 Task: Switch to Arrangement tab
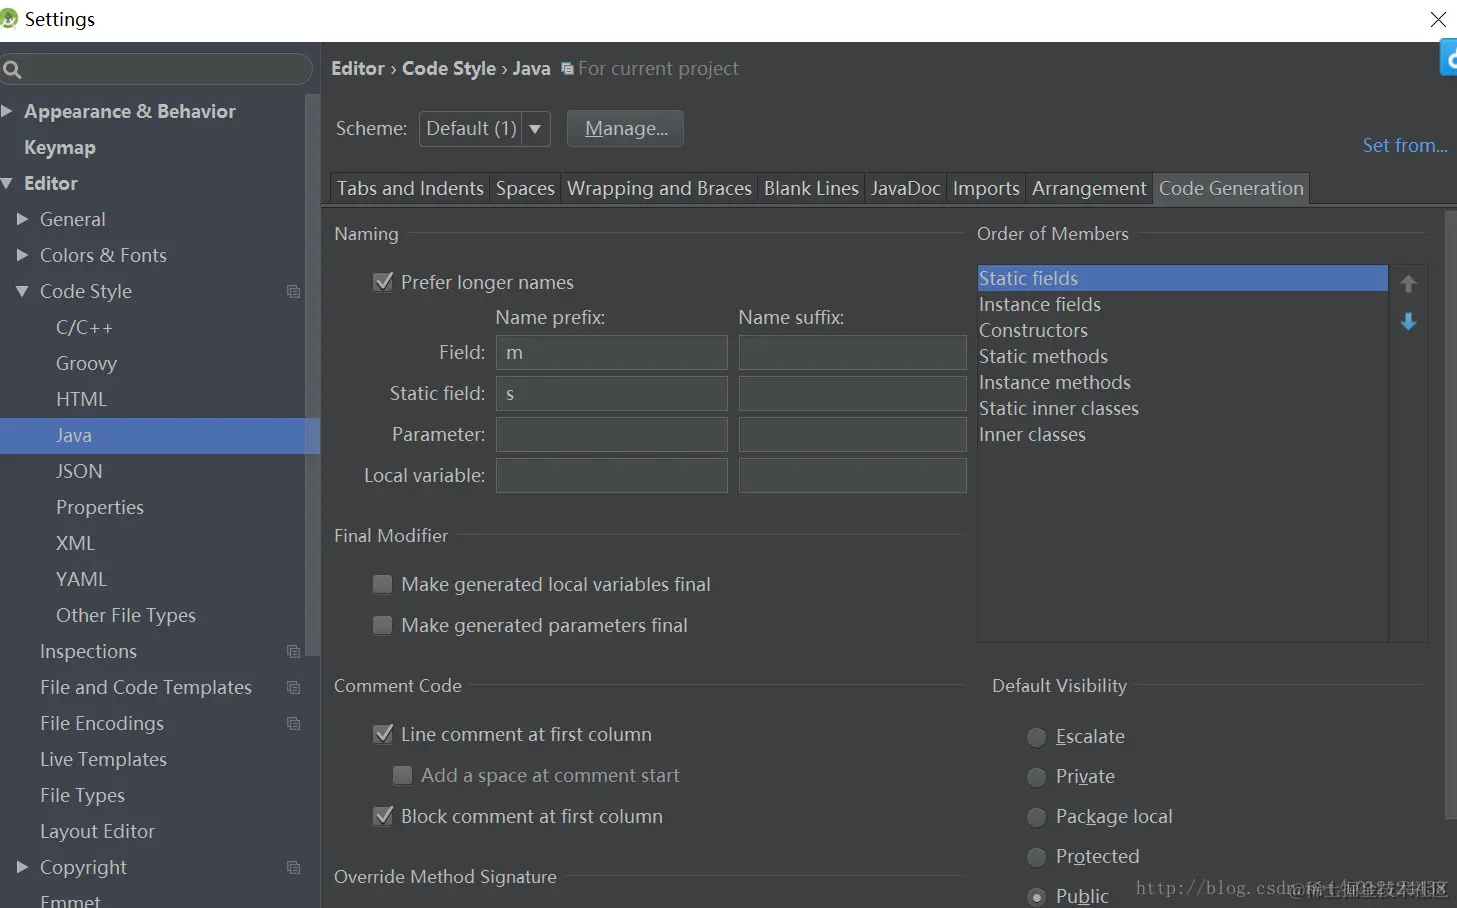pyautogui.click(x=1089, y=188)
